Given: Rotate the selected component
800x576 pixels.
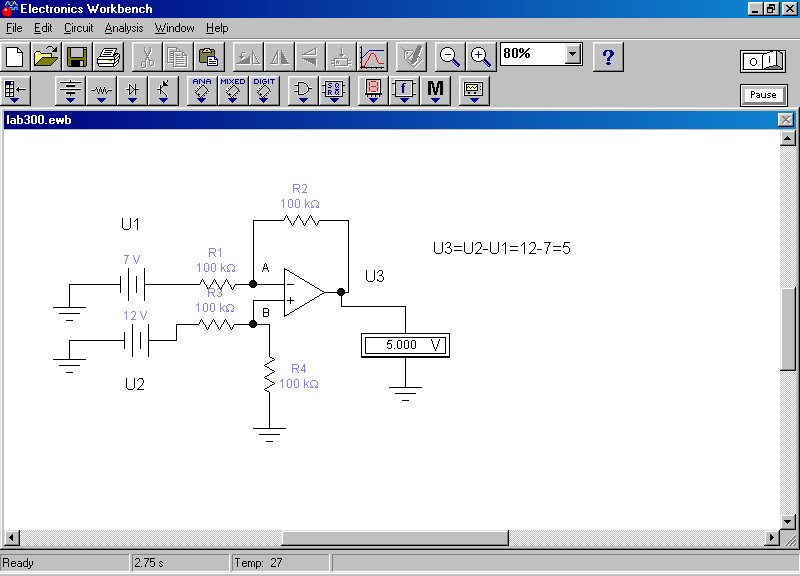Looking at the screenshot, I should tap(248, 57).
